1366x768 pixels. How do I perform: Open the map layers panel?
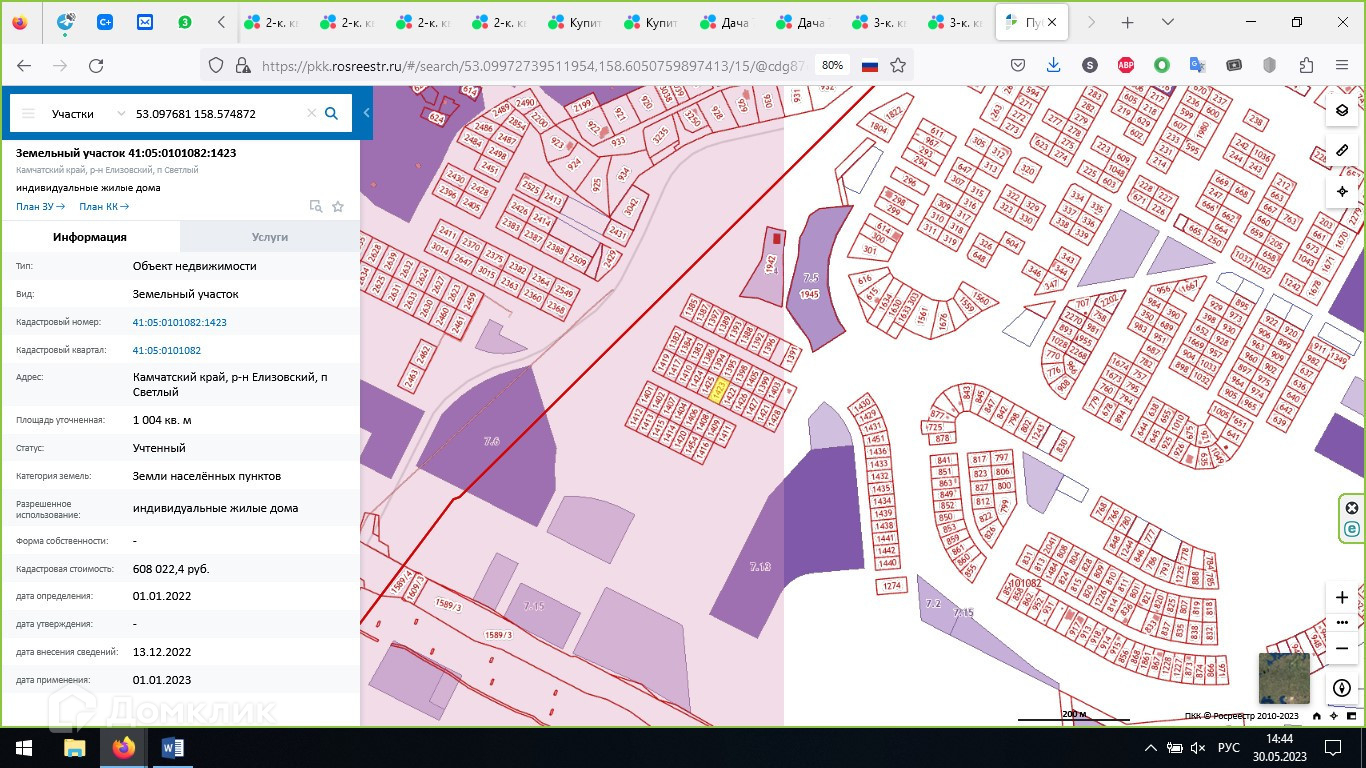[x=1342, y=110]
